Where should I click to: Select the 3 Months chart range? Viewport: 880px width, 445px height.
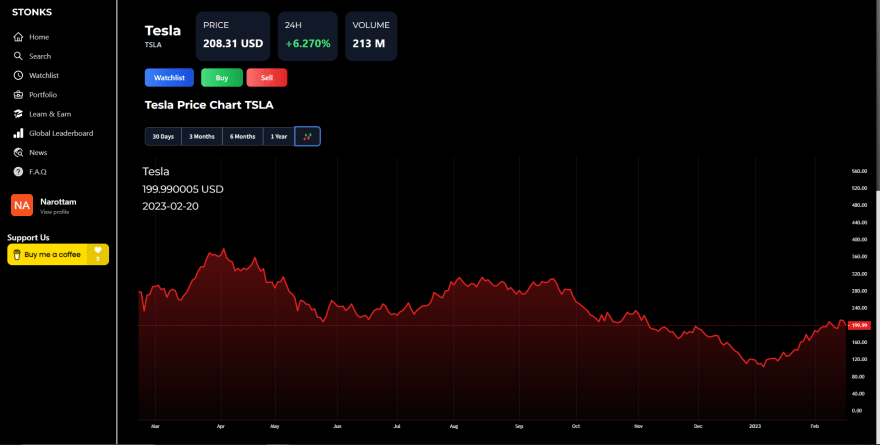tap(202, 136)
